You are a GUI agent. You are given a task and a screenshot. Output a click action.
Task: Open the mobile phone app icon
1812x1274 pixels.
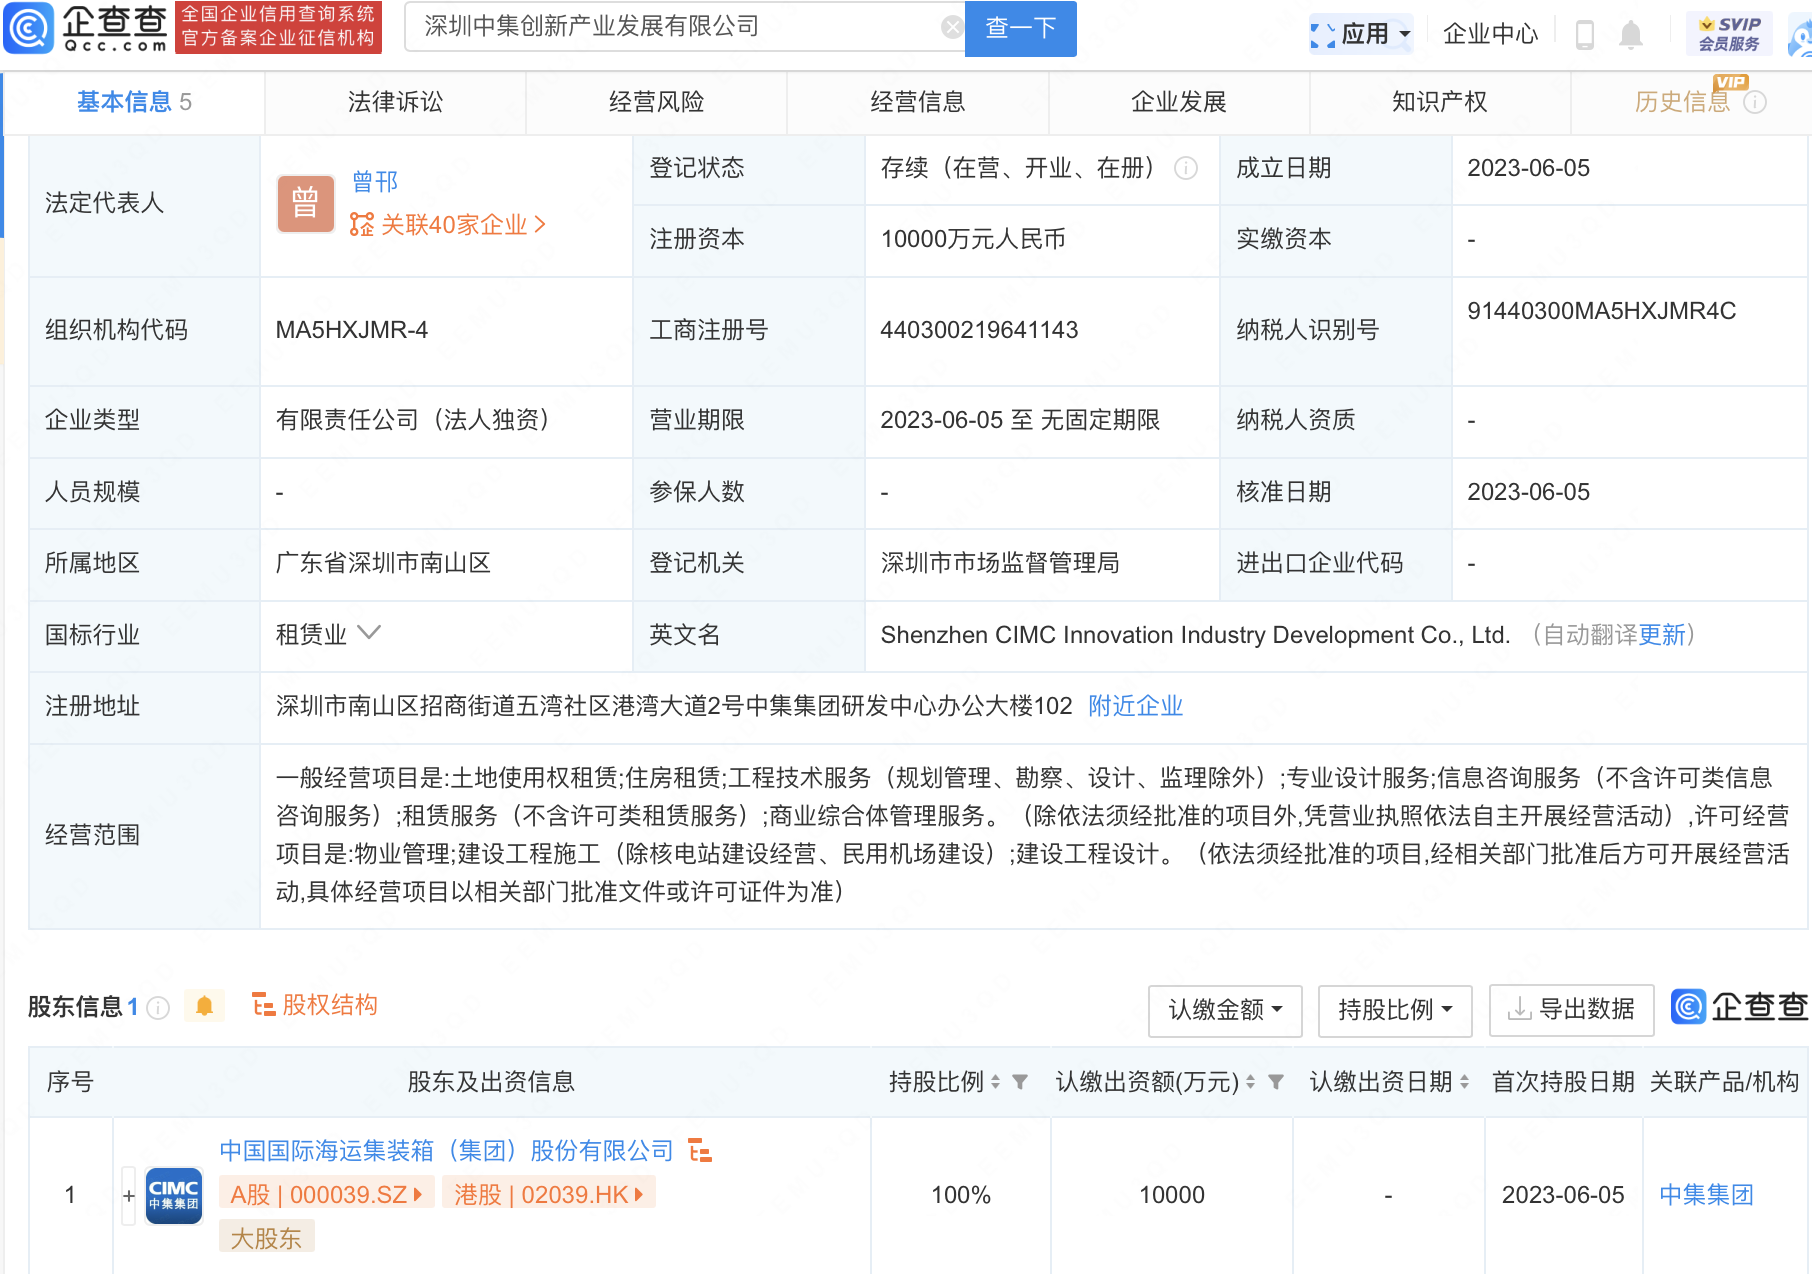[1584, 35]
